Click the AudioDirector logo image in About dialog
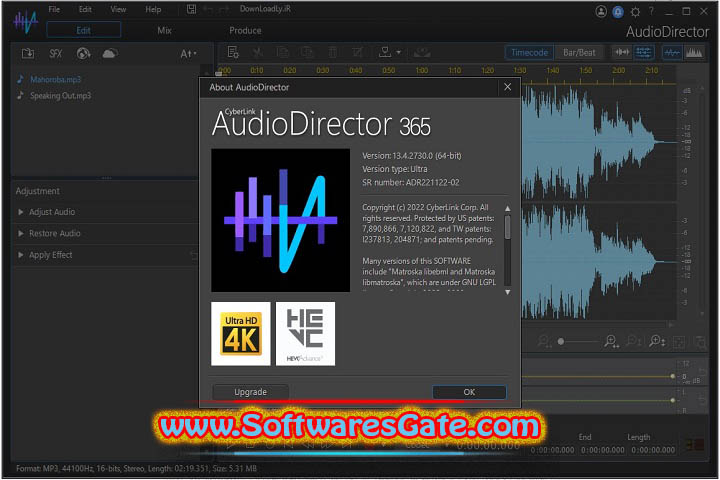Screen dimensions: 720x480 click(281, 220)
